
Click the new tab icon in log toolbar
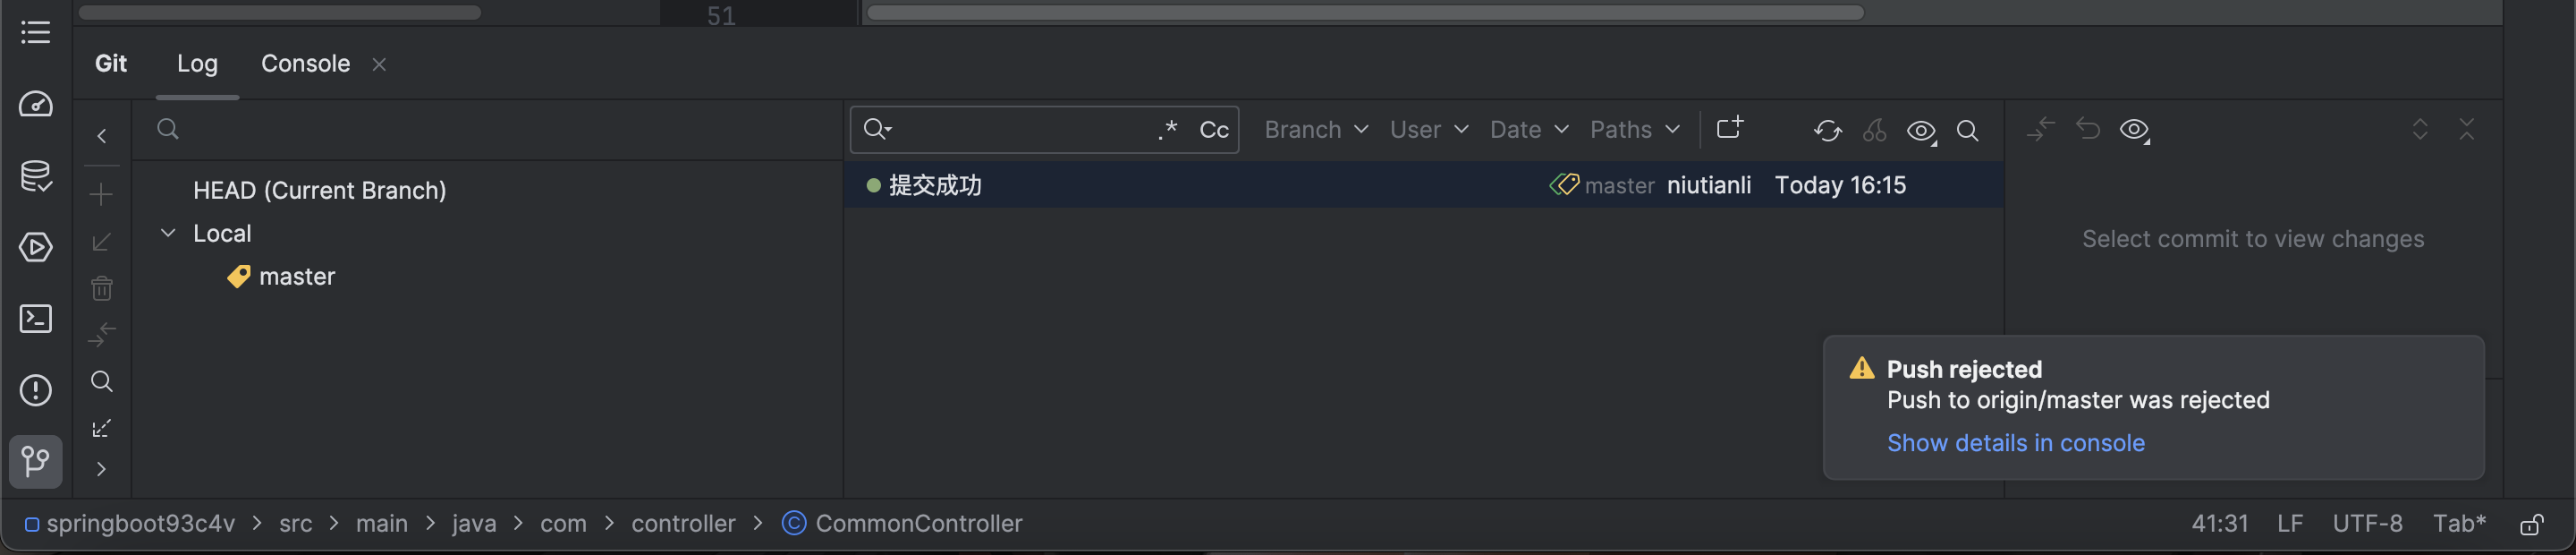click(1729, 128)
